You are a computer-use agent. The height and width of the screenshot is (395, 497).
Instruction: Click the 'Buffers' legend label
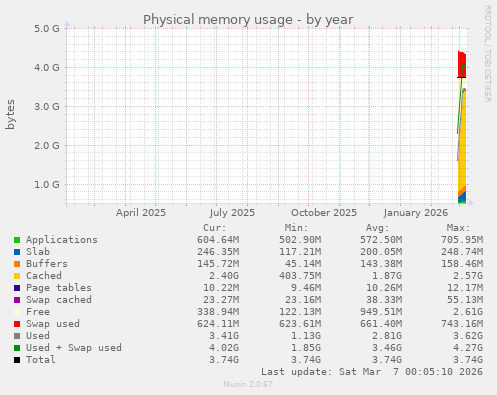(x=47, y=264)
